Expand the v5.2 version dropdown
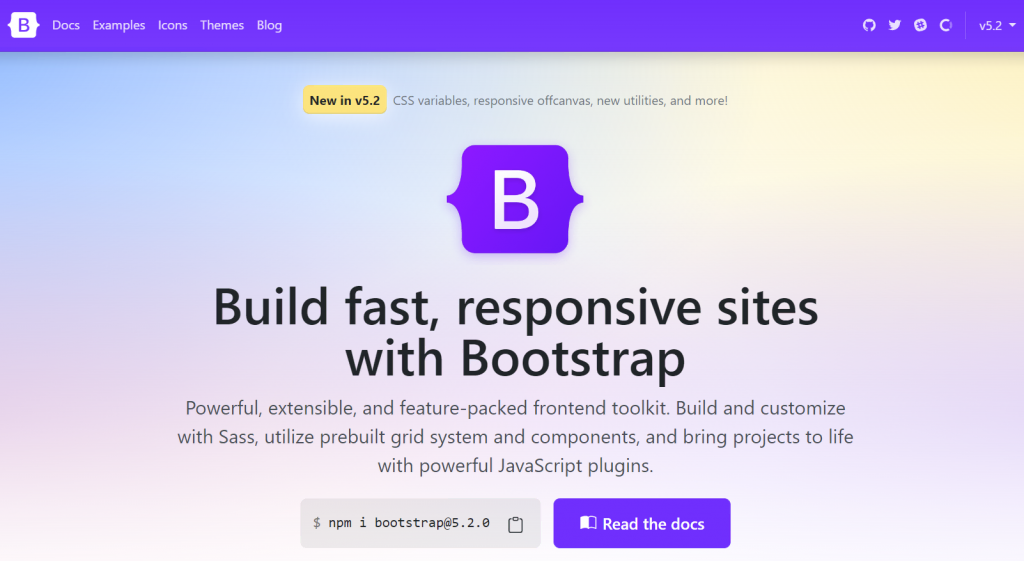This screenshot has width=1024, height=561. point(997,25)
